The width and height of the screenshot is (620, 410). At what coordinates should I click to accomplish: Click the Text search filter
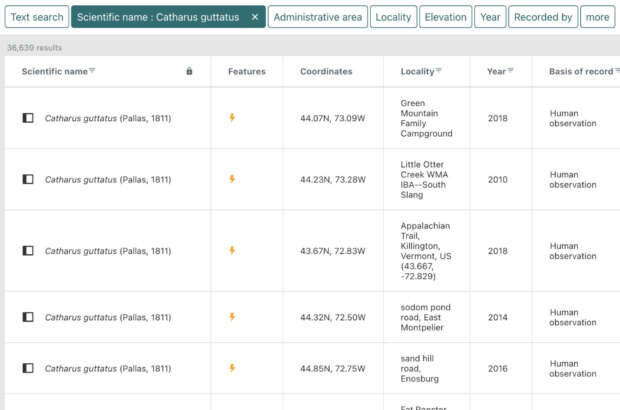point(36,17)
